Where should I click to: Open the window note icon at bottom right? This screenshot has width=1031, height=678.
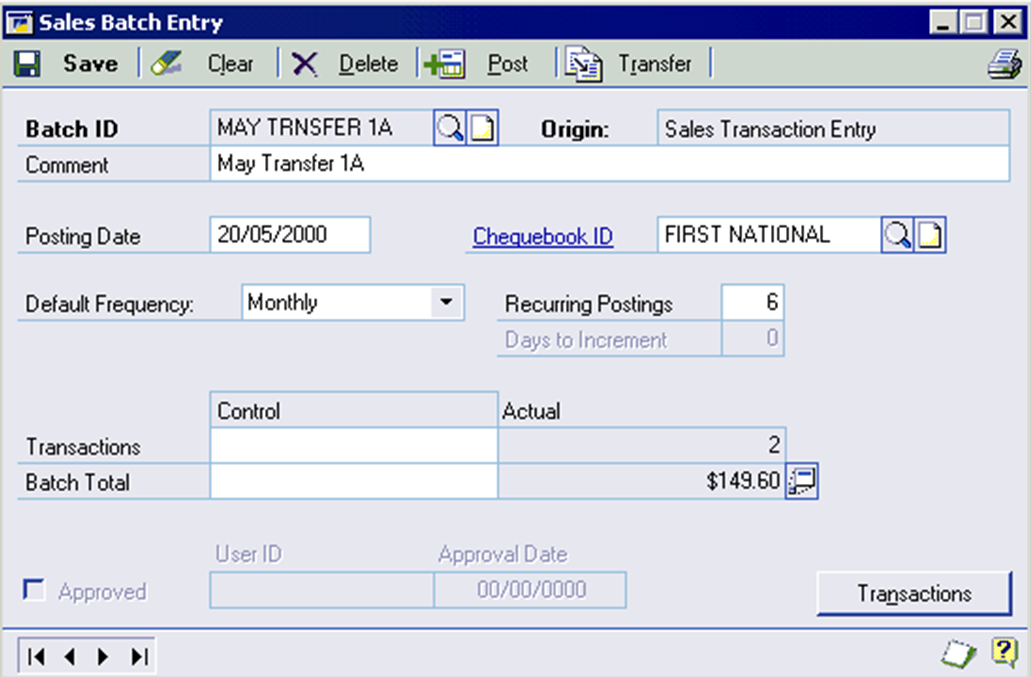point(958,654)
